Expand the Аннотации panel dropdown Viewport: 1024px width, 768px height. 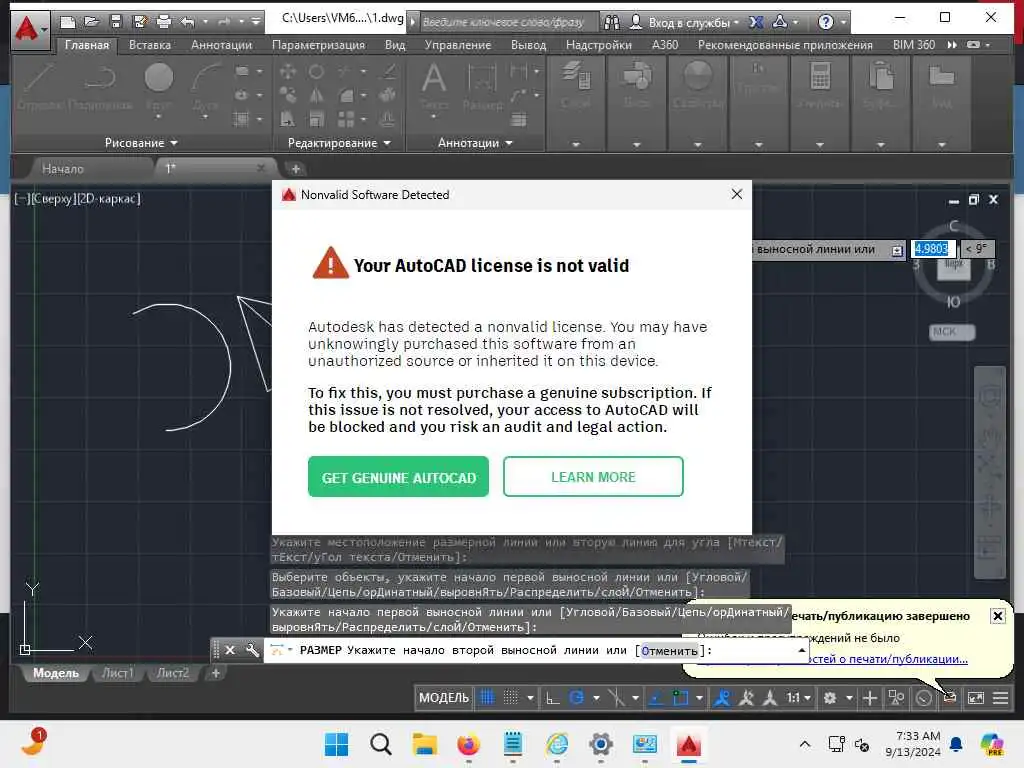(475, 143)
